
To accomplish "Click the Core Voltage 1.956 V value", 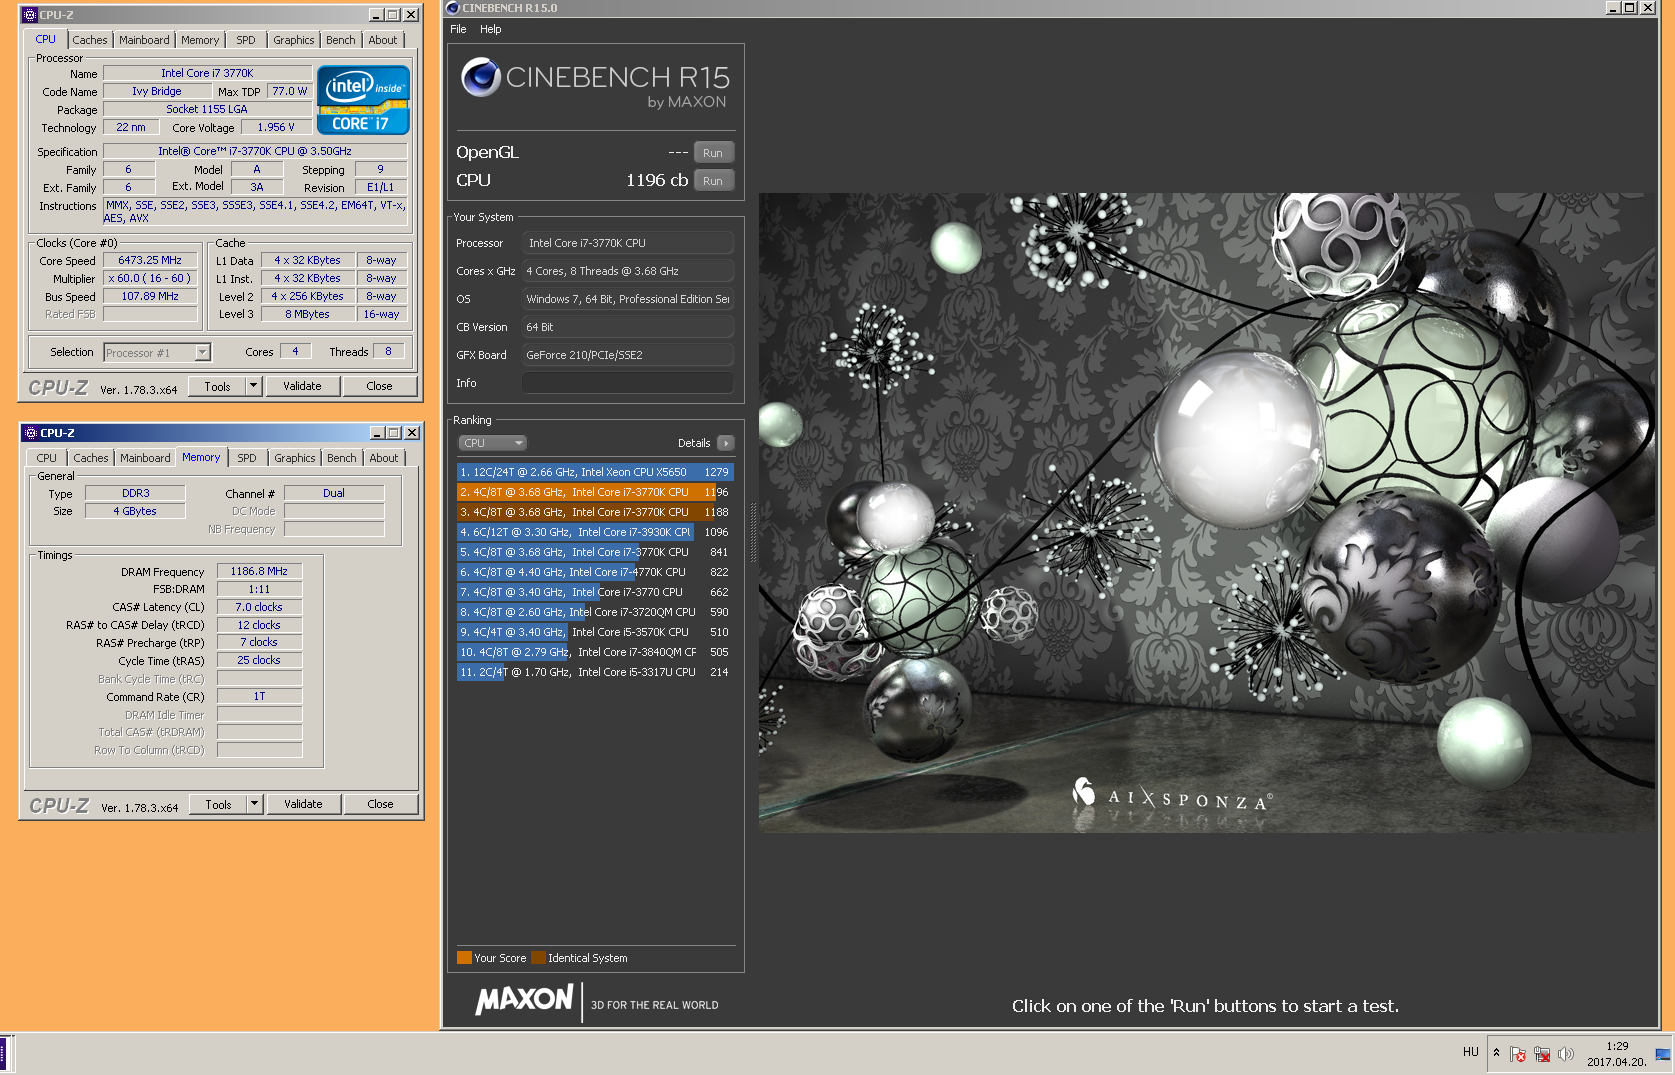I will [x=275, y=127].
